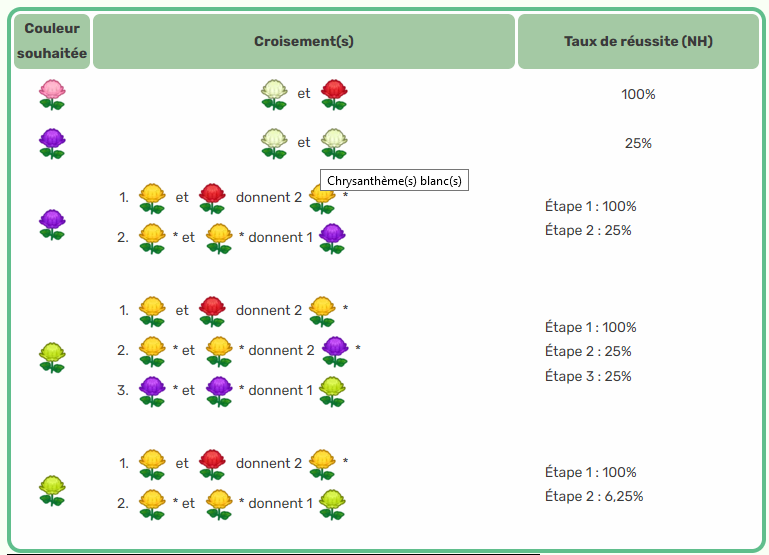Click the "Étape 3 : 25%" text
Viewport: 769px width, 555px height.
(590, 376)
